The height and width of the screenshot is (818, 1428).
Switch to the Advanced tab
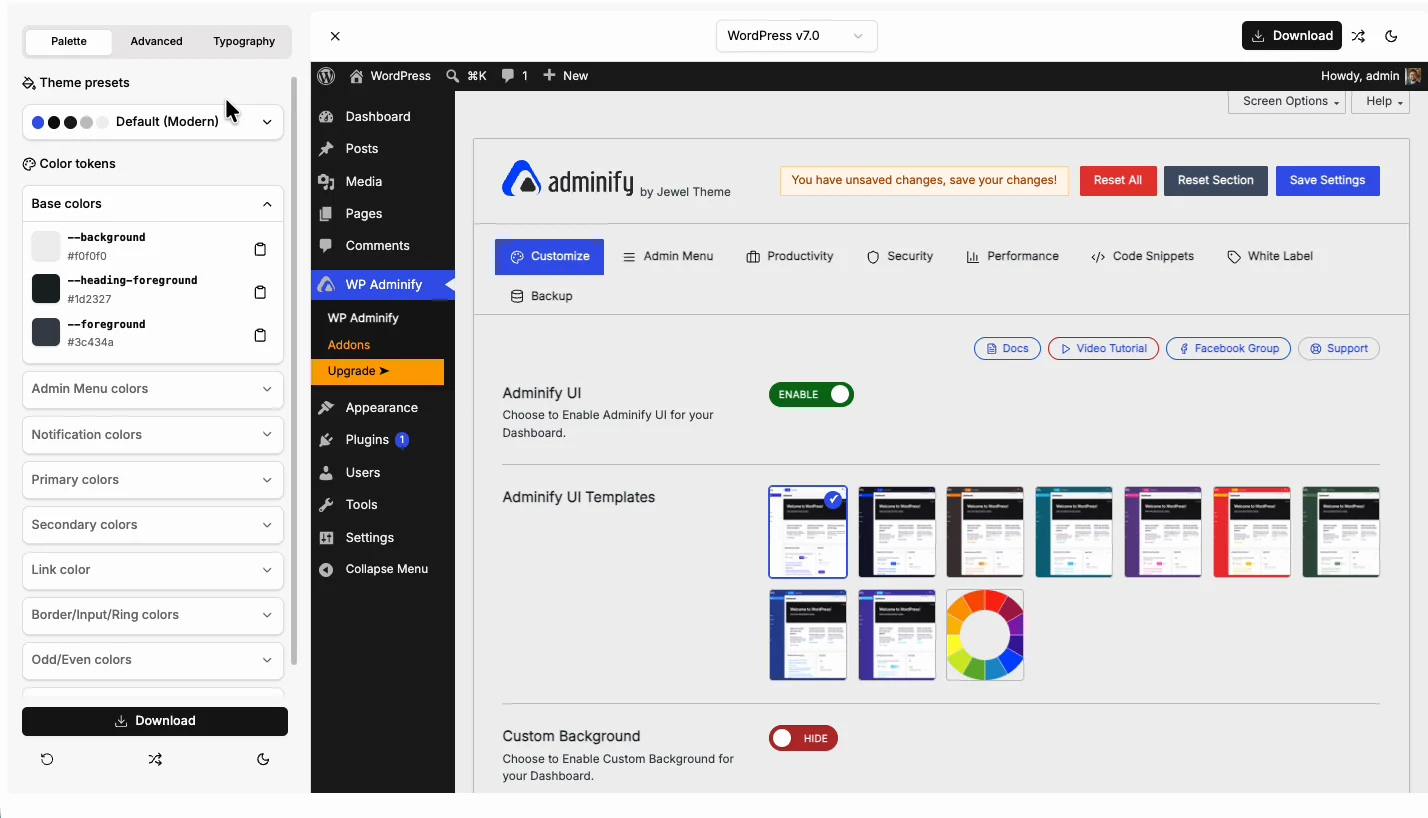coord(156,41)
